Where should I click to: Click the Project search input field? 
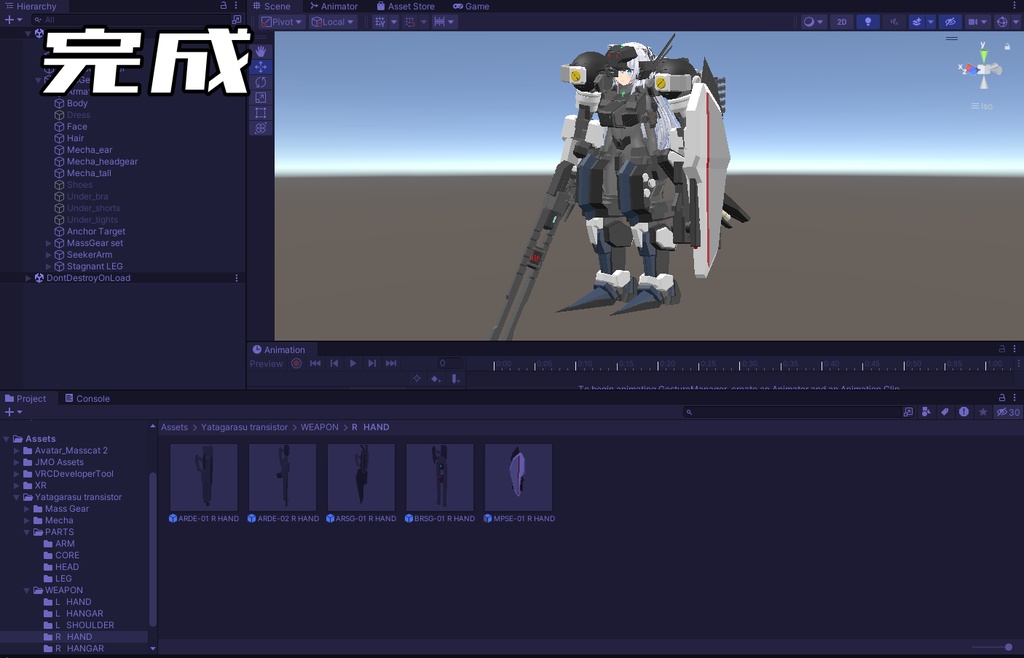coord(792,412)
